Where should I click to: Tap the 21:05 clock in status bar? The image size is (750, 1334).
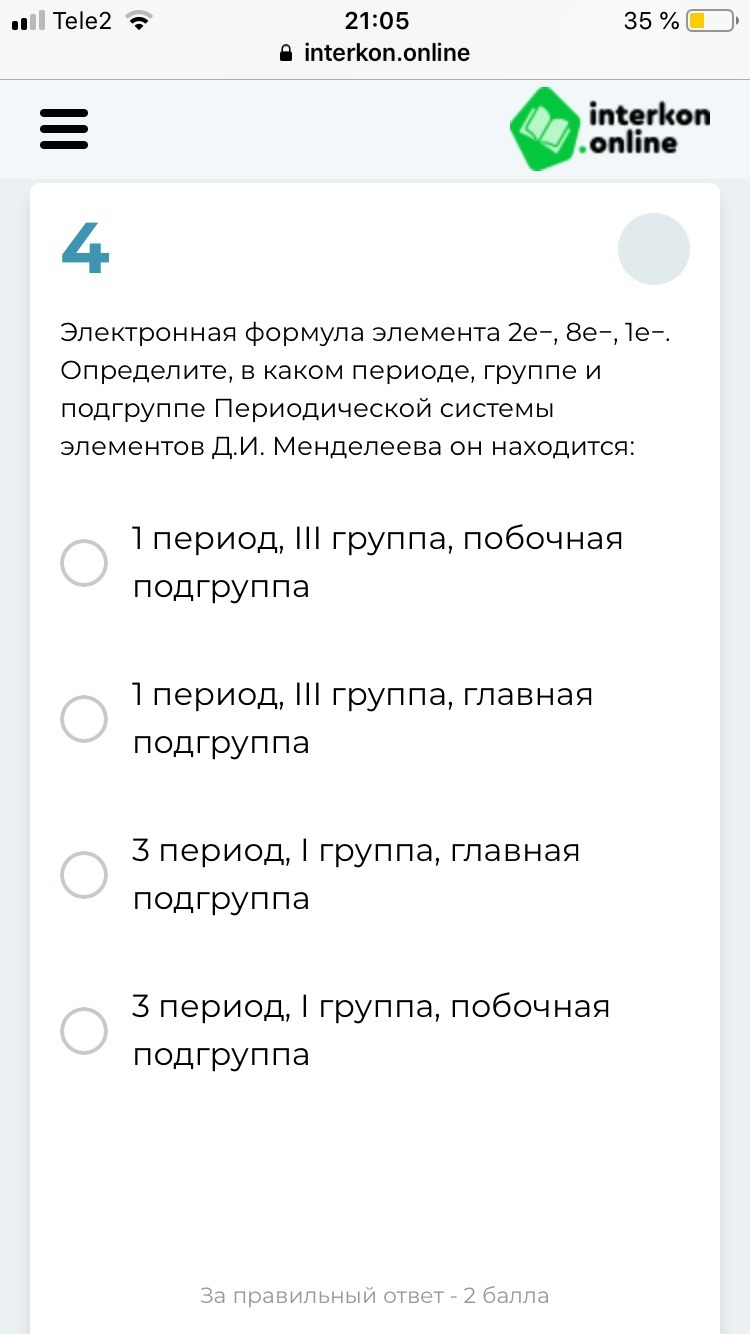point(376,21)
